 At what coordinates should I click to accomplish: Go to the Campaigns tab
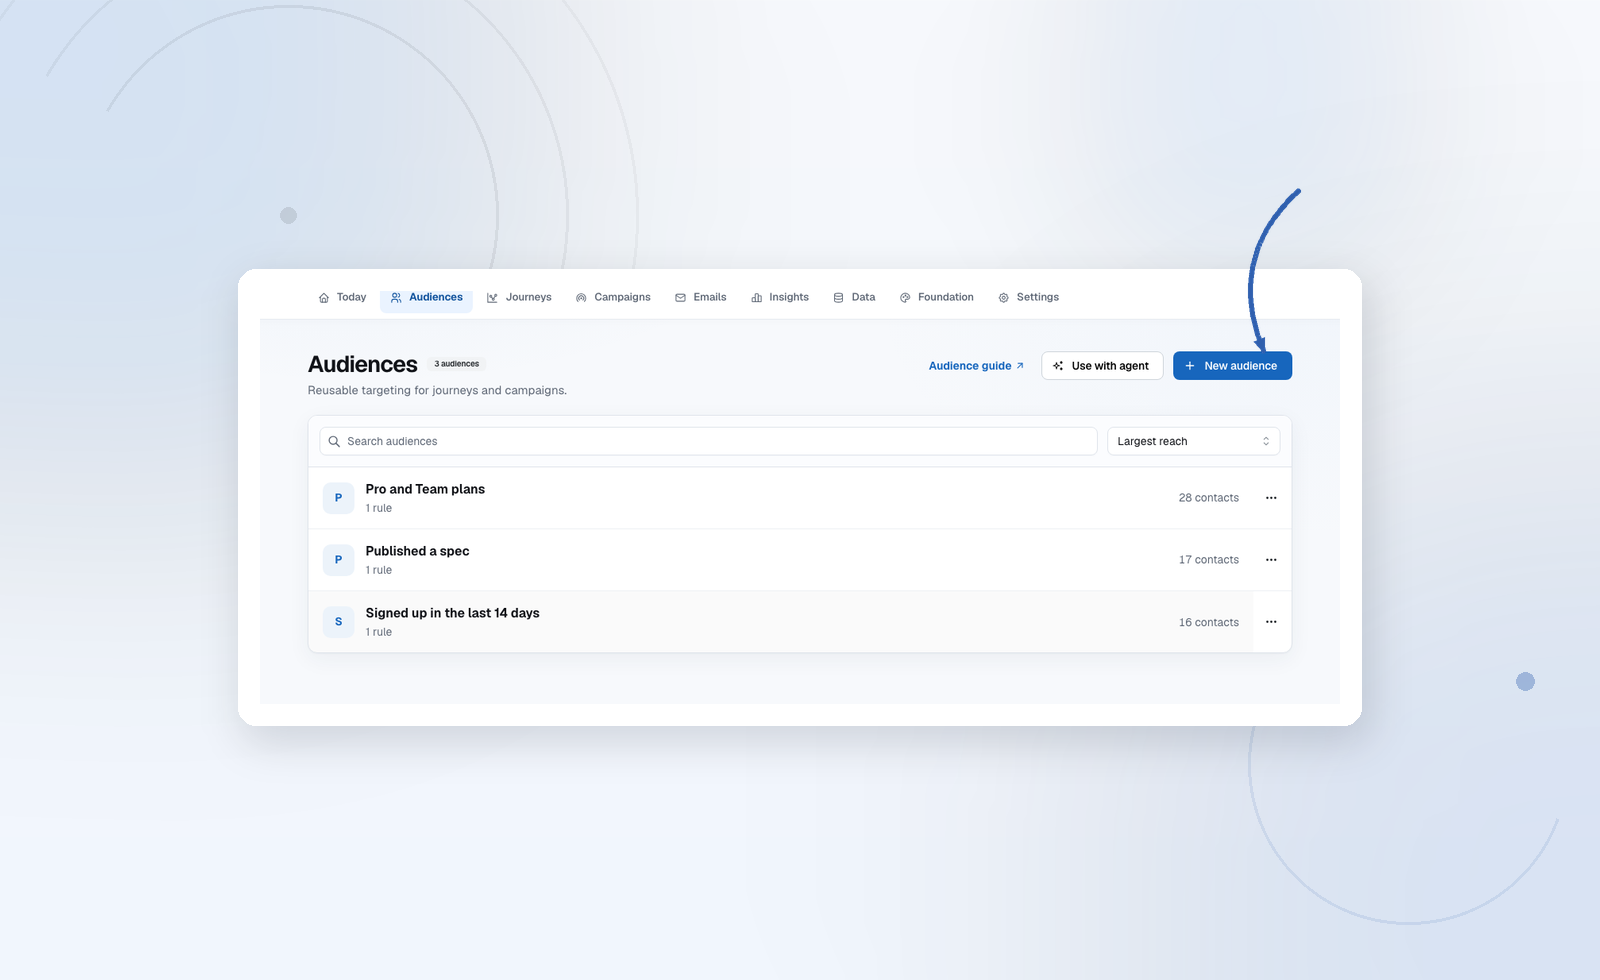613,297
